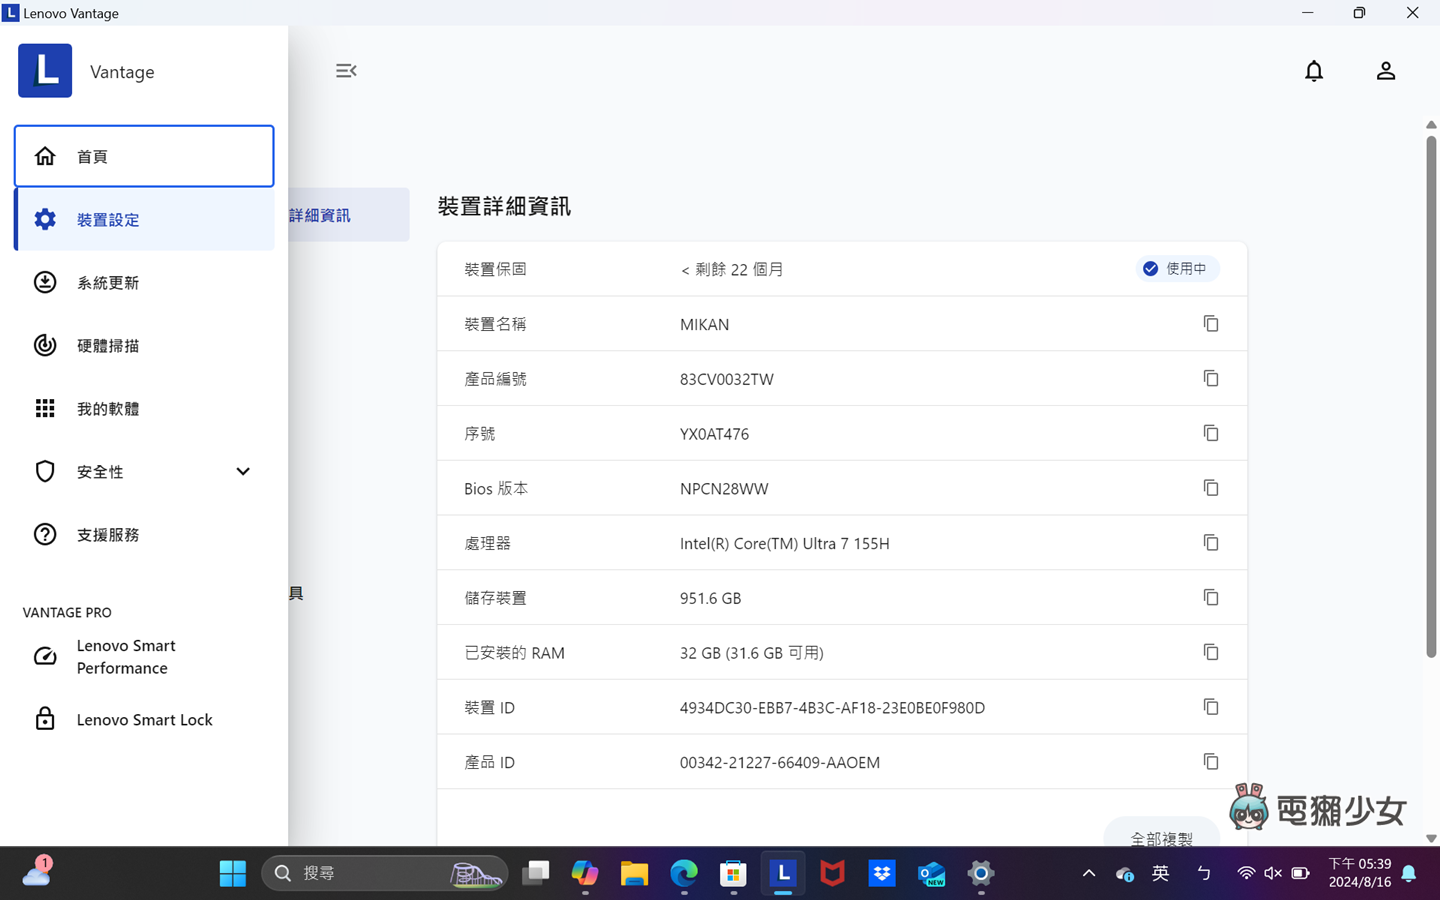The image size is (1440, 900).
Task: Launch Copilot from the taskbar
Action: point(585,873)
